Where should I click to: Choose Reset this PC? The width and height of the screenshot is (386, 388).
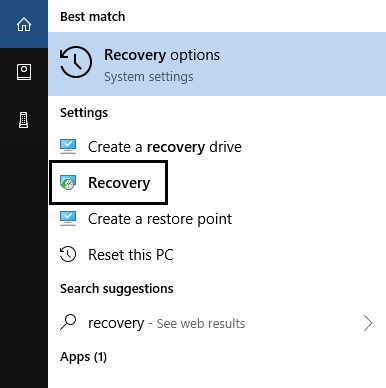[217, 255]
